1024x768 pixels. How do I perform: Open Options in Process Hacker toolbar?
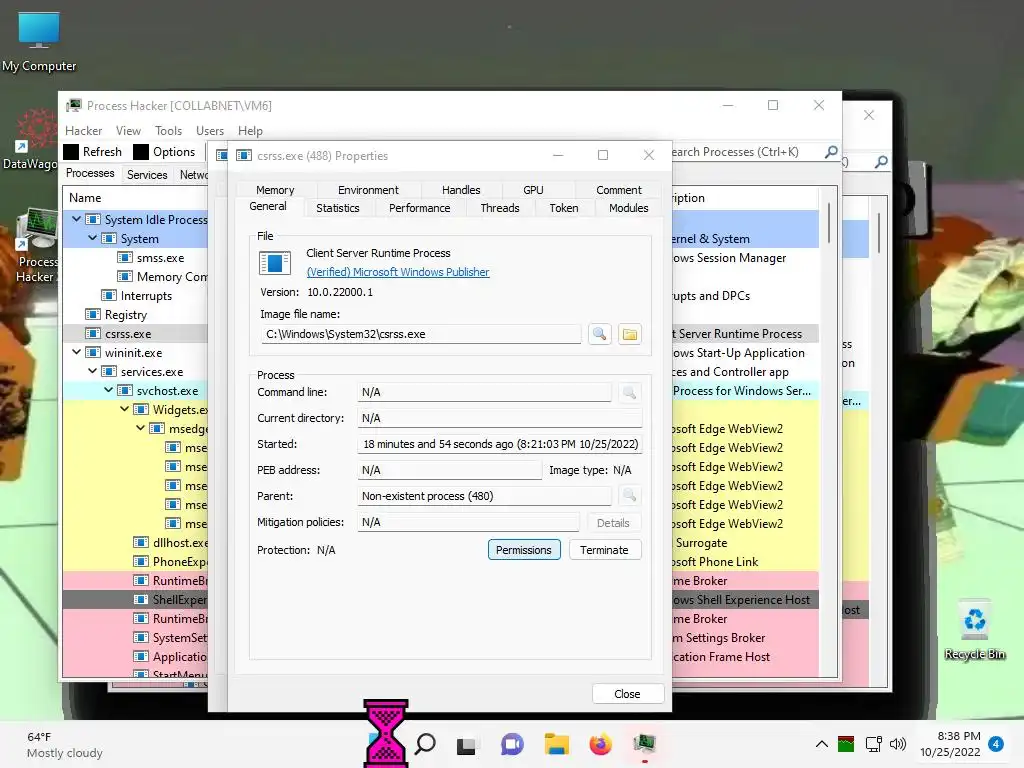pyautogui.click(x=164, y=152)
